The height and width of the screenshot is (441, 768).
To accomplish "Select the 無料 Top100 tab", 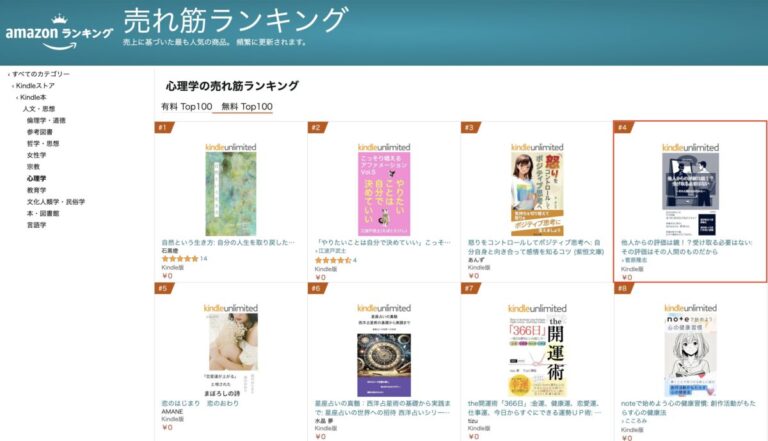I will (247, 106).
